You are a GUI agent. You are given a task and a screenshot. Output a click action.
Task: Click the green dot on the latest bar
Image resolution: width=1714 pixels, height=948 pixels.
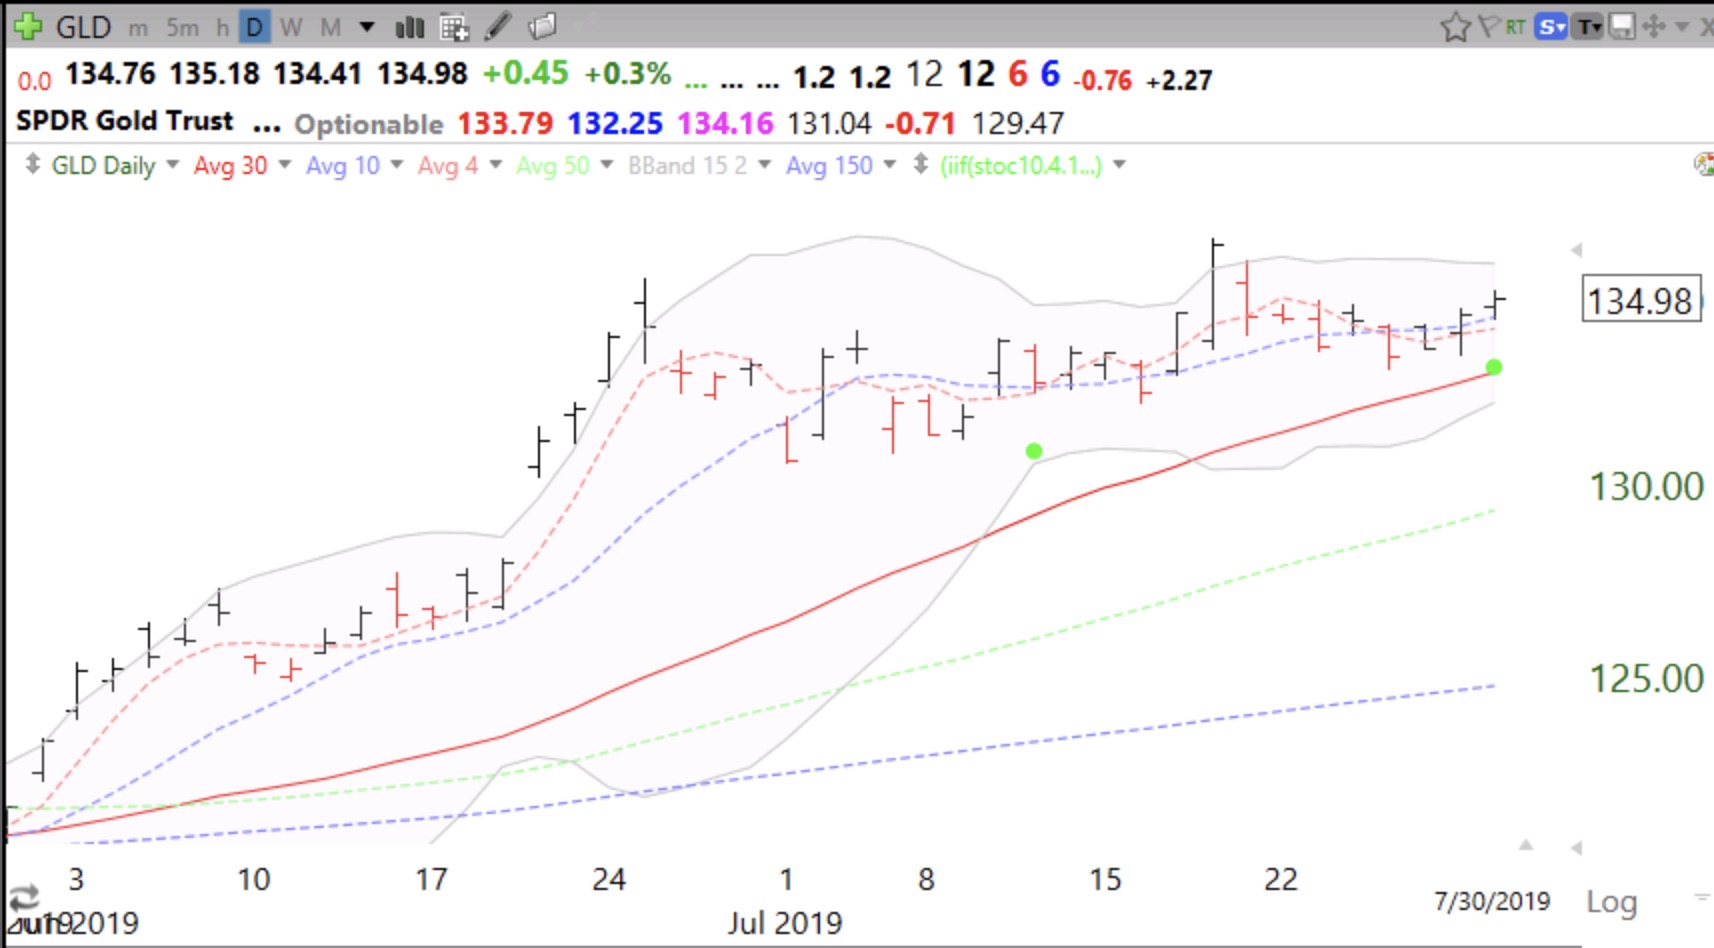1494,367
